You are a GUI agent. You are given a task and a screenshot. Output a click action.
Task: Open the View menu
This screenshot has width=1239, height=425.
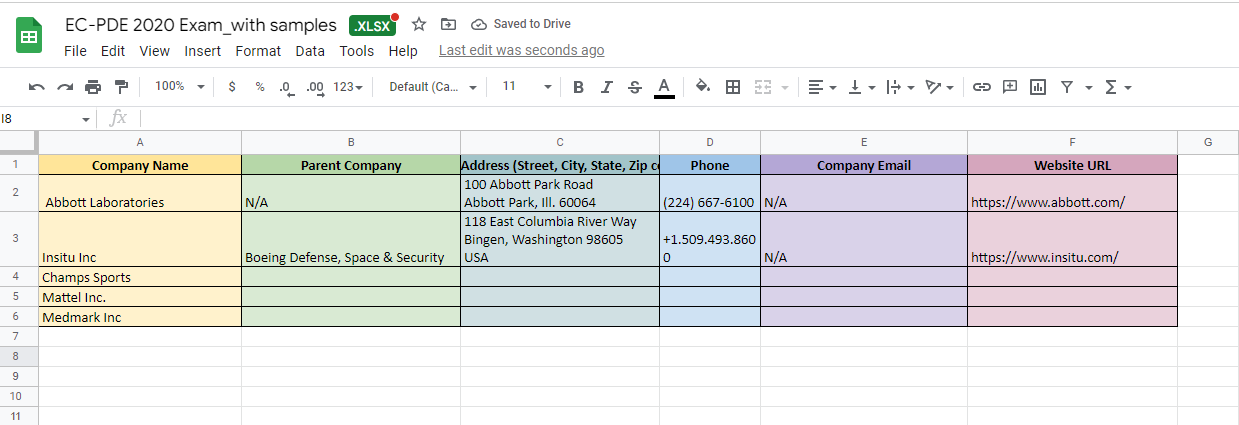click(154, 51)
